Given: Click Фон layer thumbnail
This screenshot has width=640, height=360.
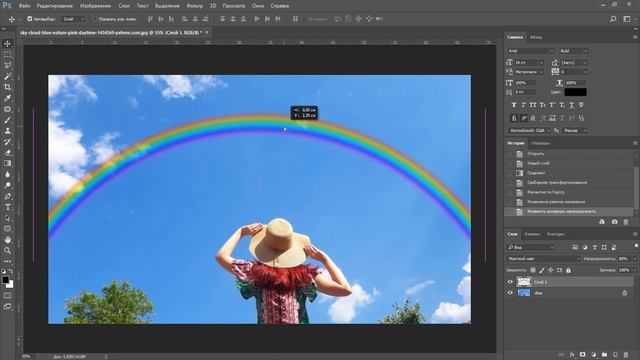Looking at the screenshot, I should 524,293.
